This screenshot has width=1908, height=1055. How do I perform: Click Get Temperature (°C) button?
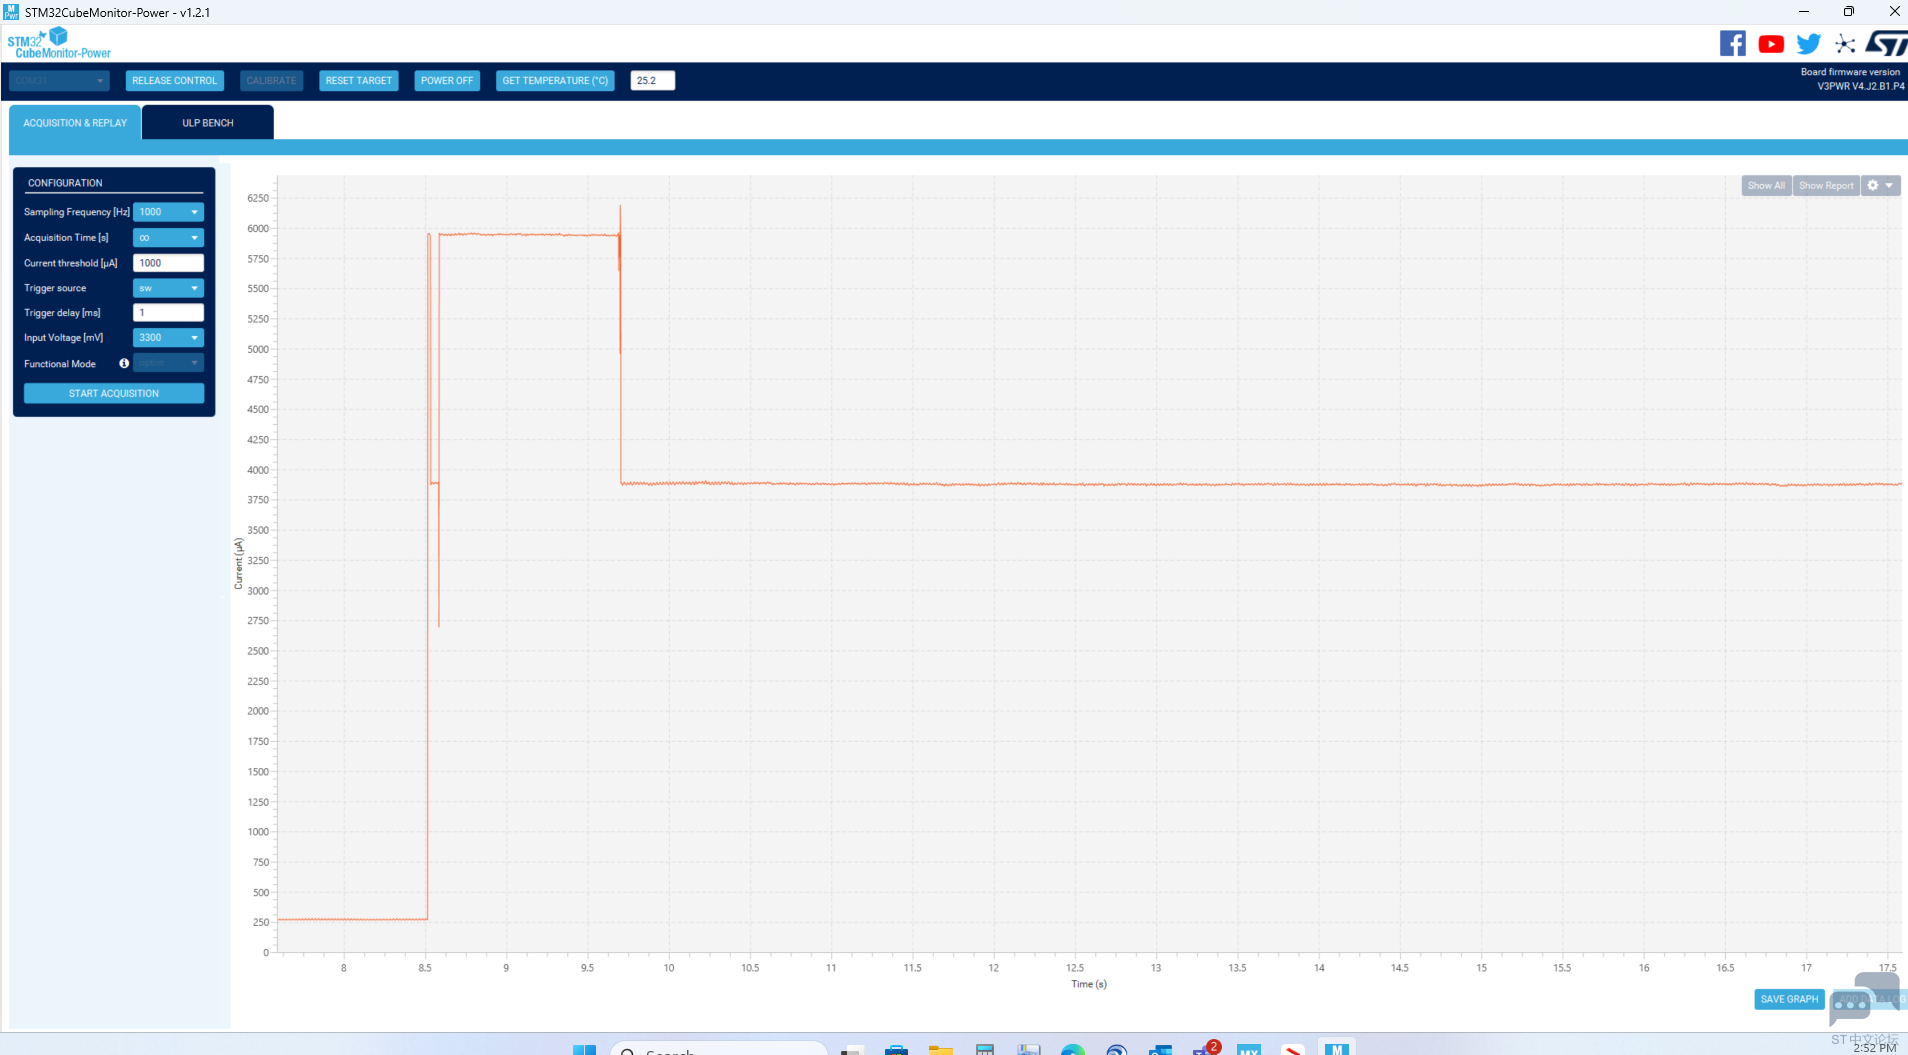(x=555, y=80)
